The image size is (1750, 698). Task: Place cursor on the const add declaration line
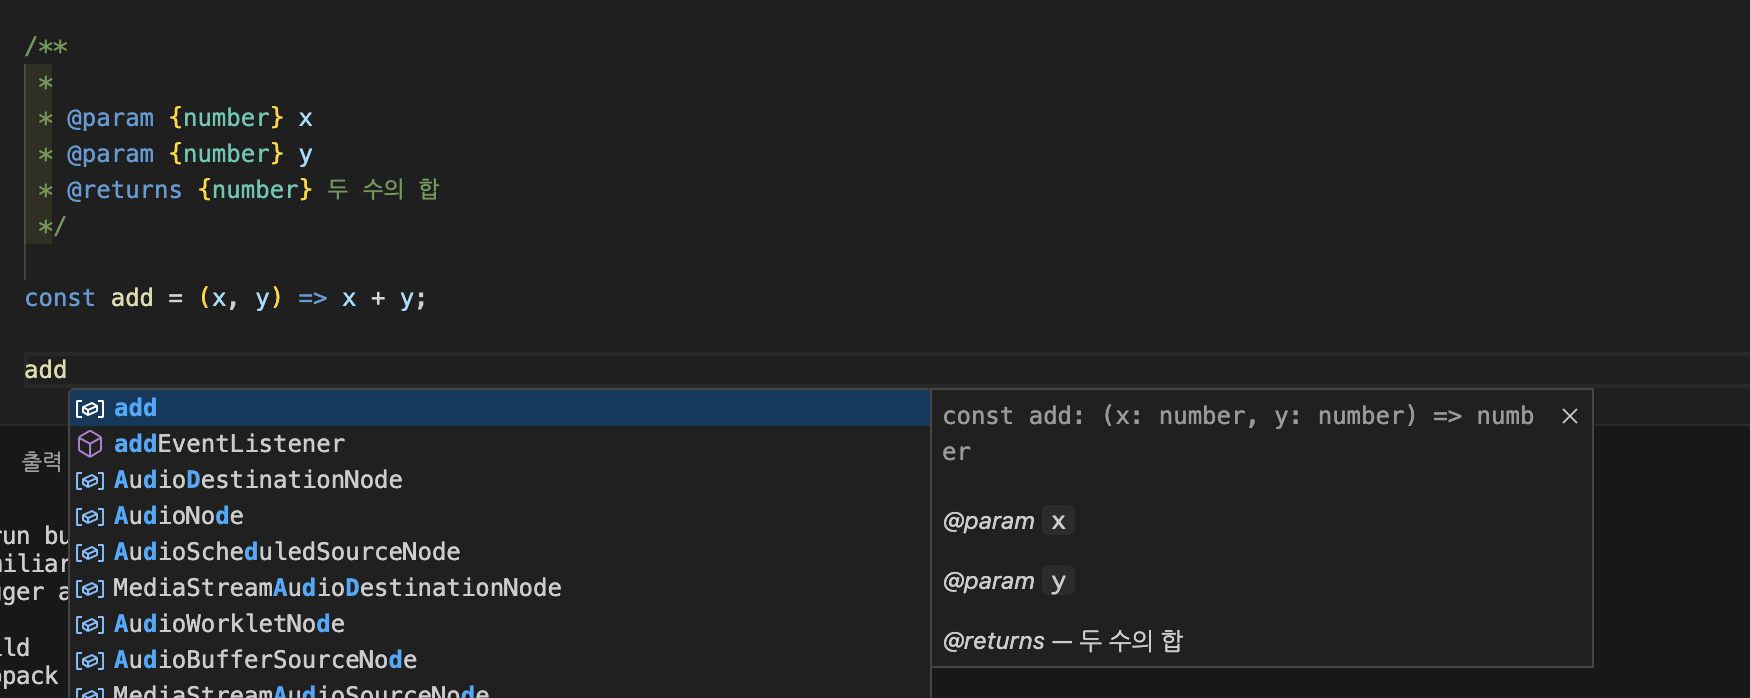coord(225,298)
